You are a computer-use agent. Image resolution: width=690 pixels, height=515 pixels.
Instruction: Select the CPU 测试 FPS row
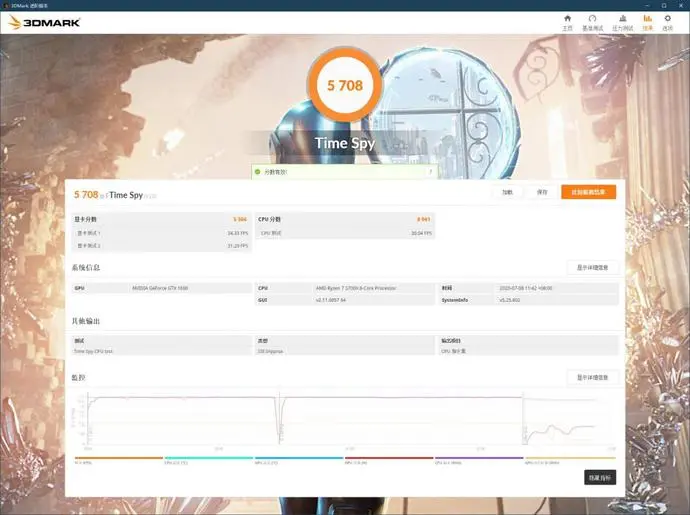[x=345, y=233]
